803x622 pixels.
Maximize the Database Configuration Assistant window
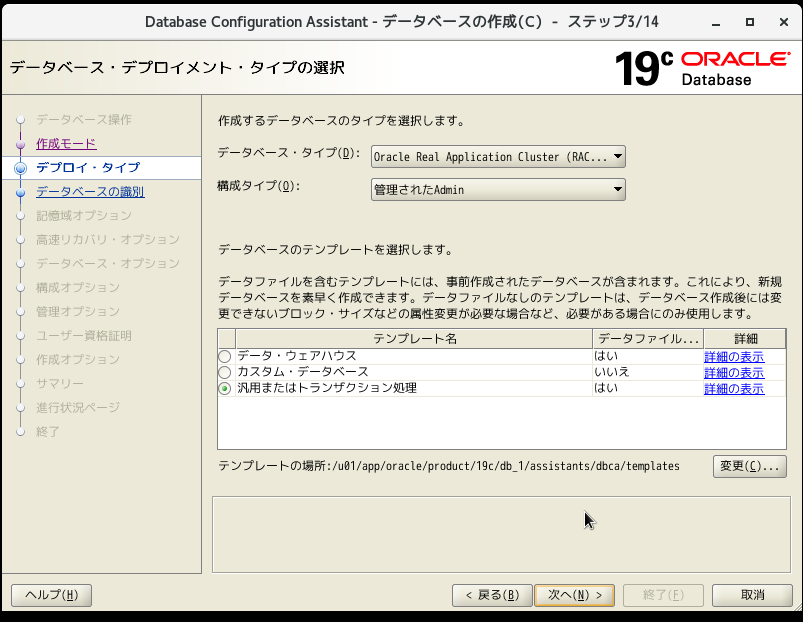pos(750,22)
